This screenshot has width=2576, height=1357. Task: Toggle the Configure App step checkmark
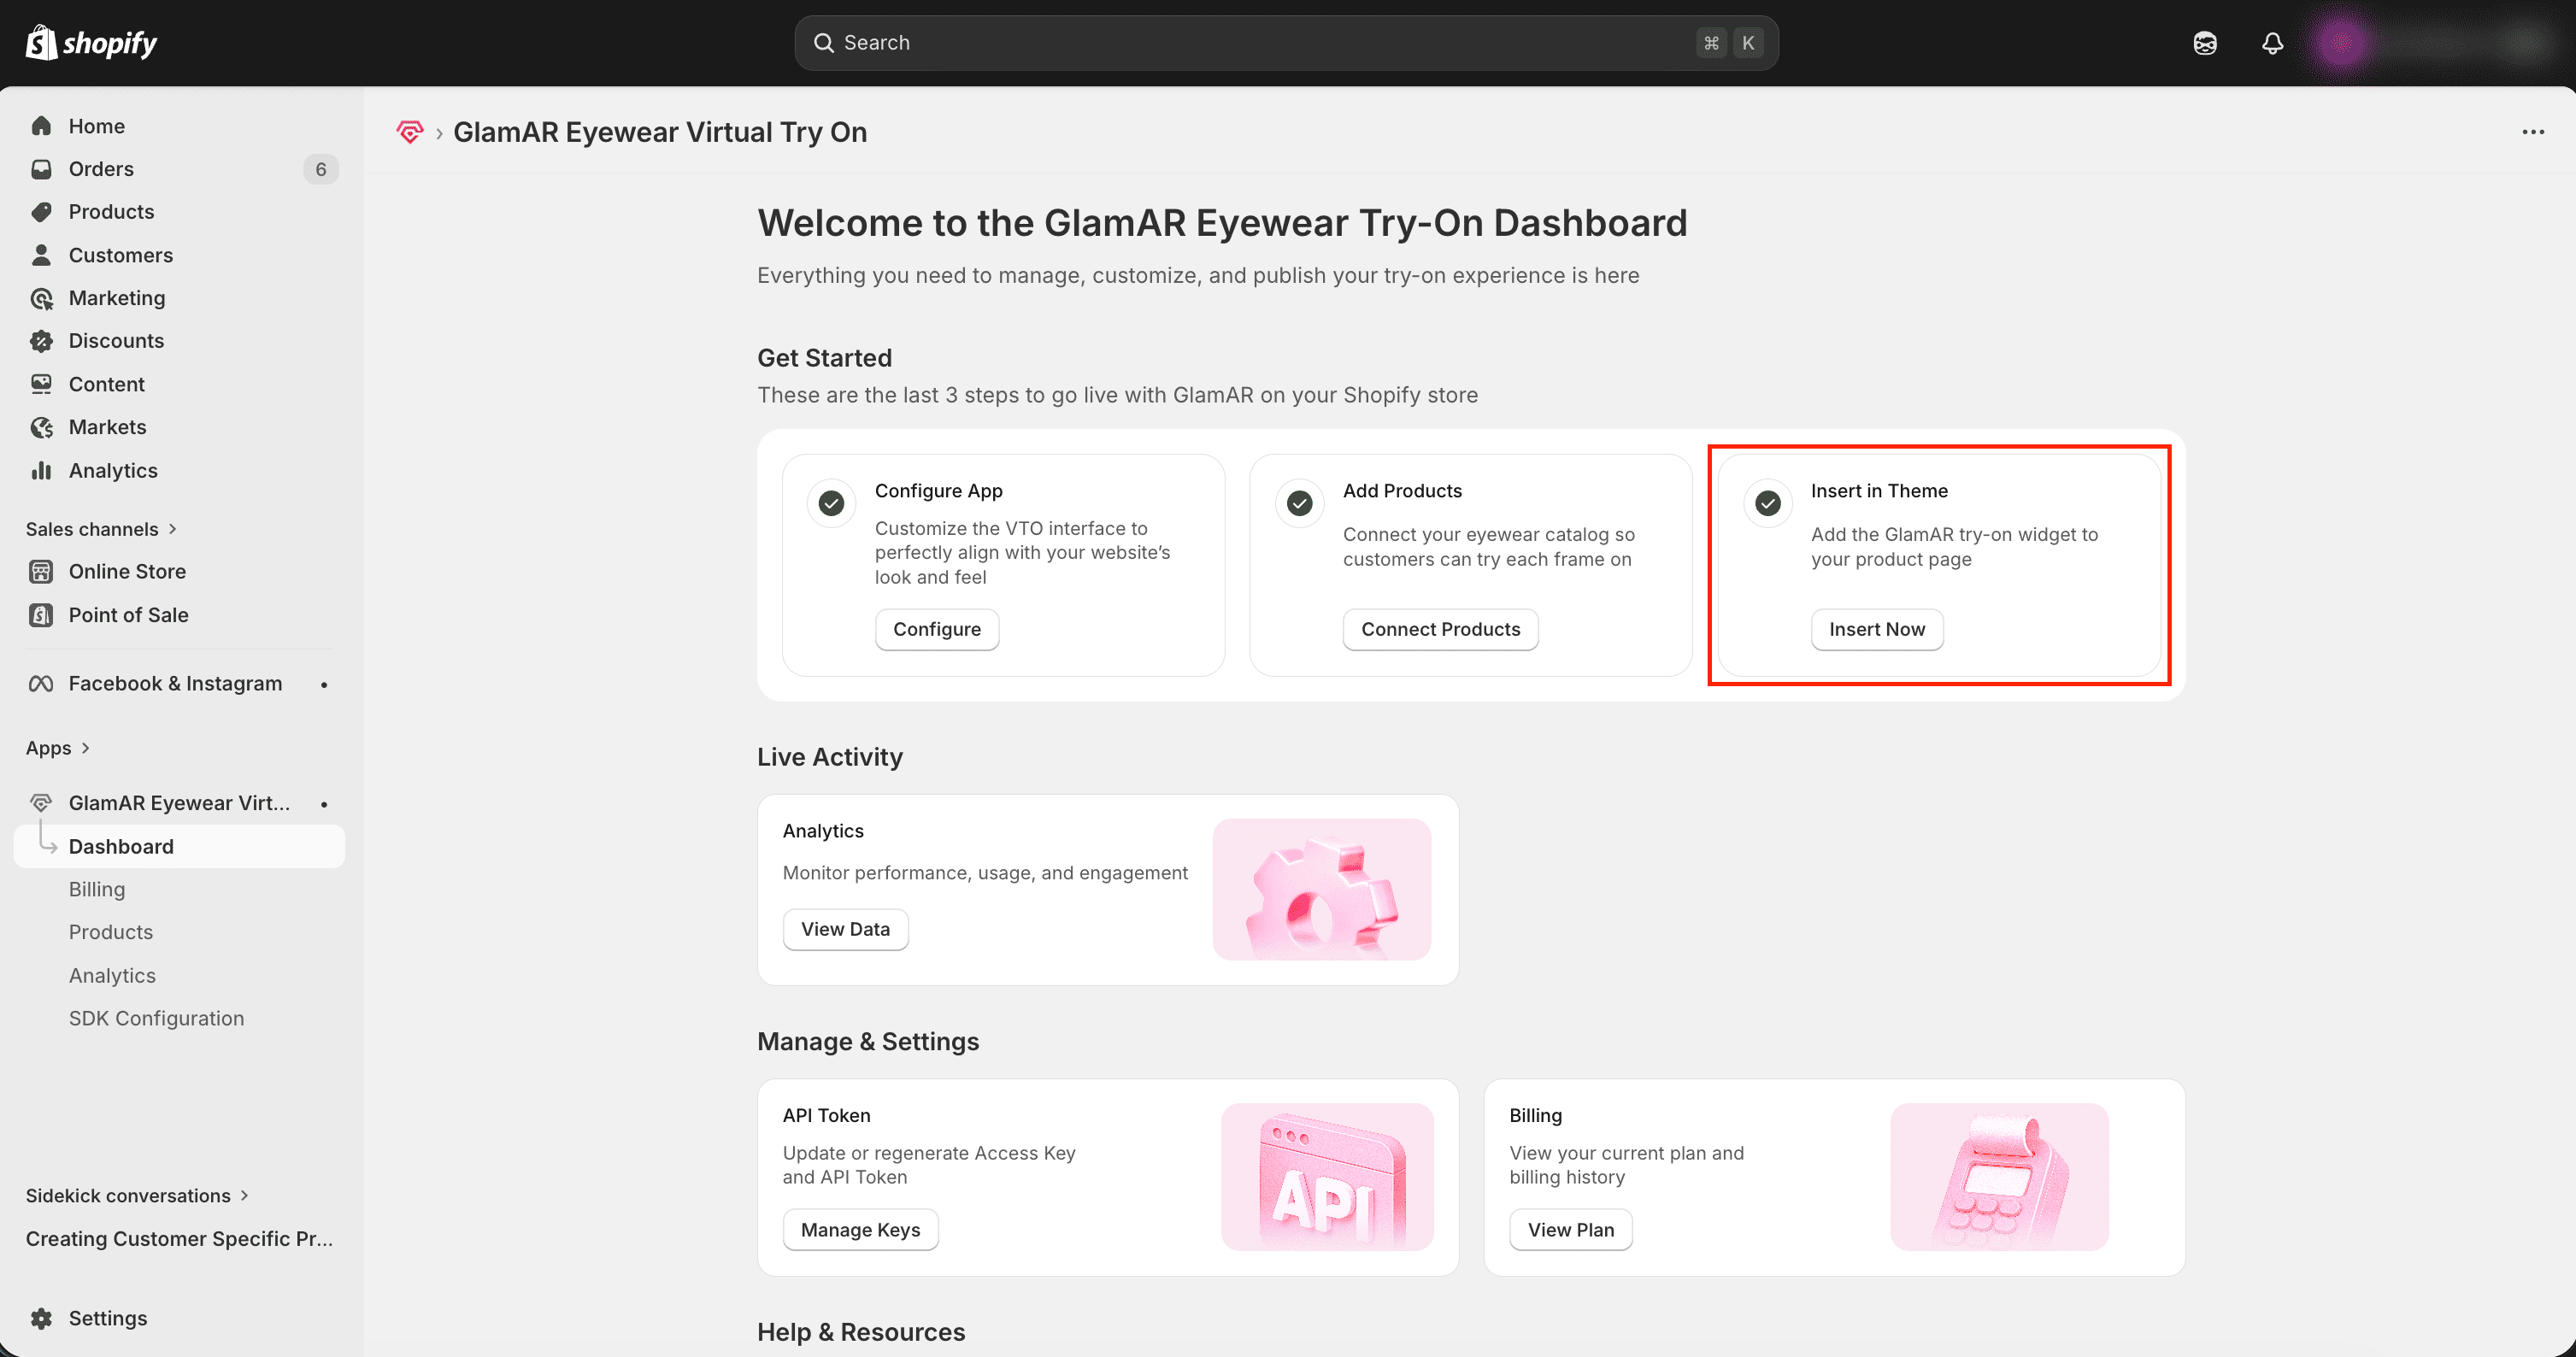pyautogui.click(x=831, y=503)
